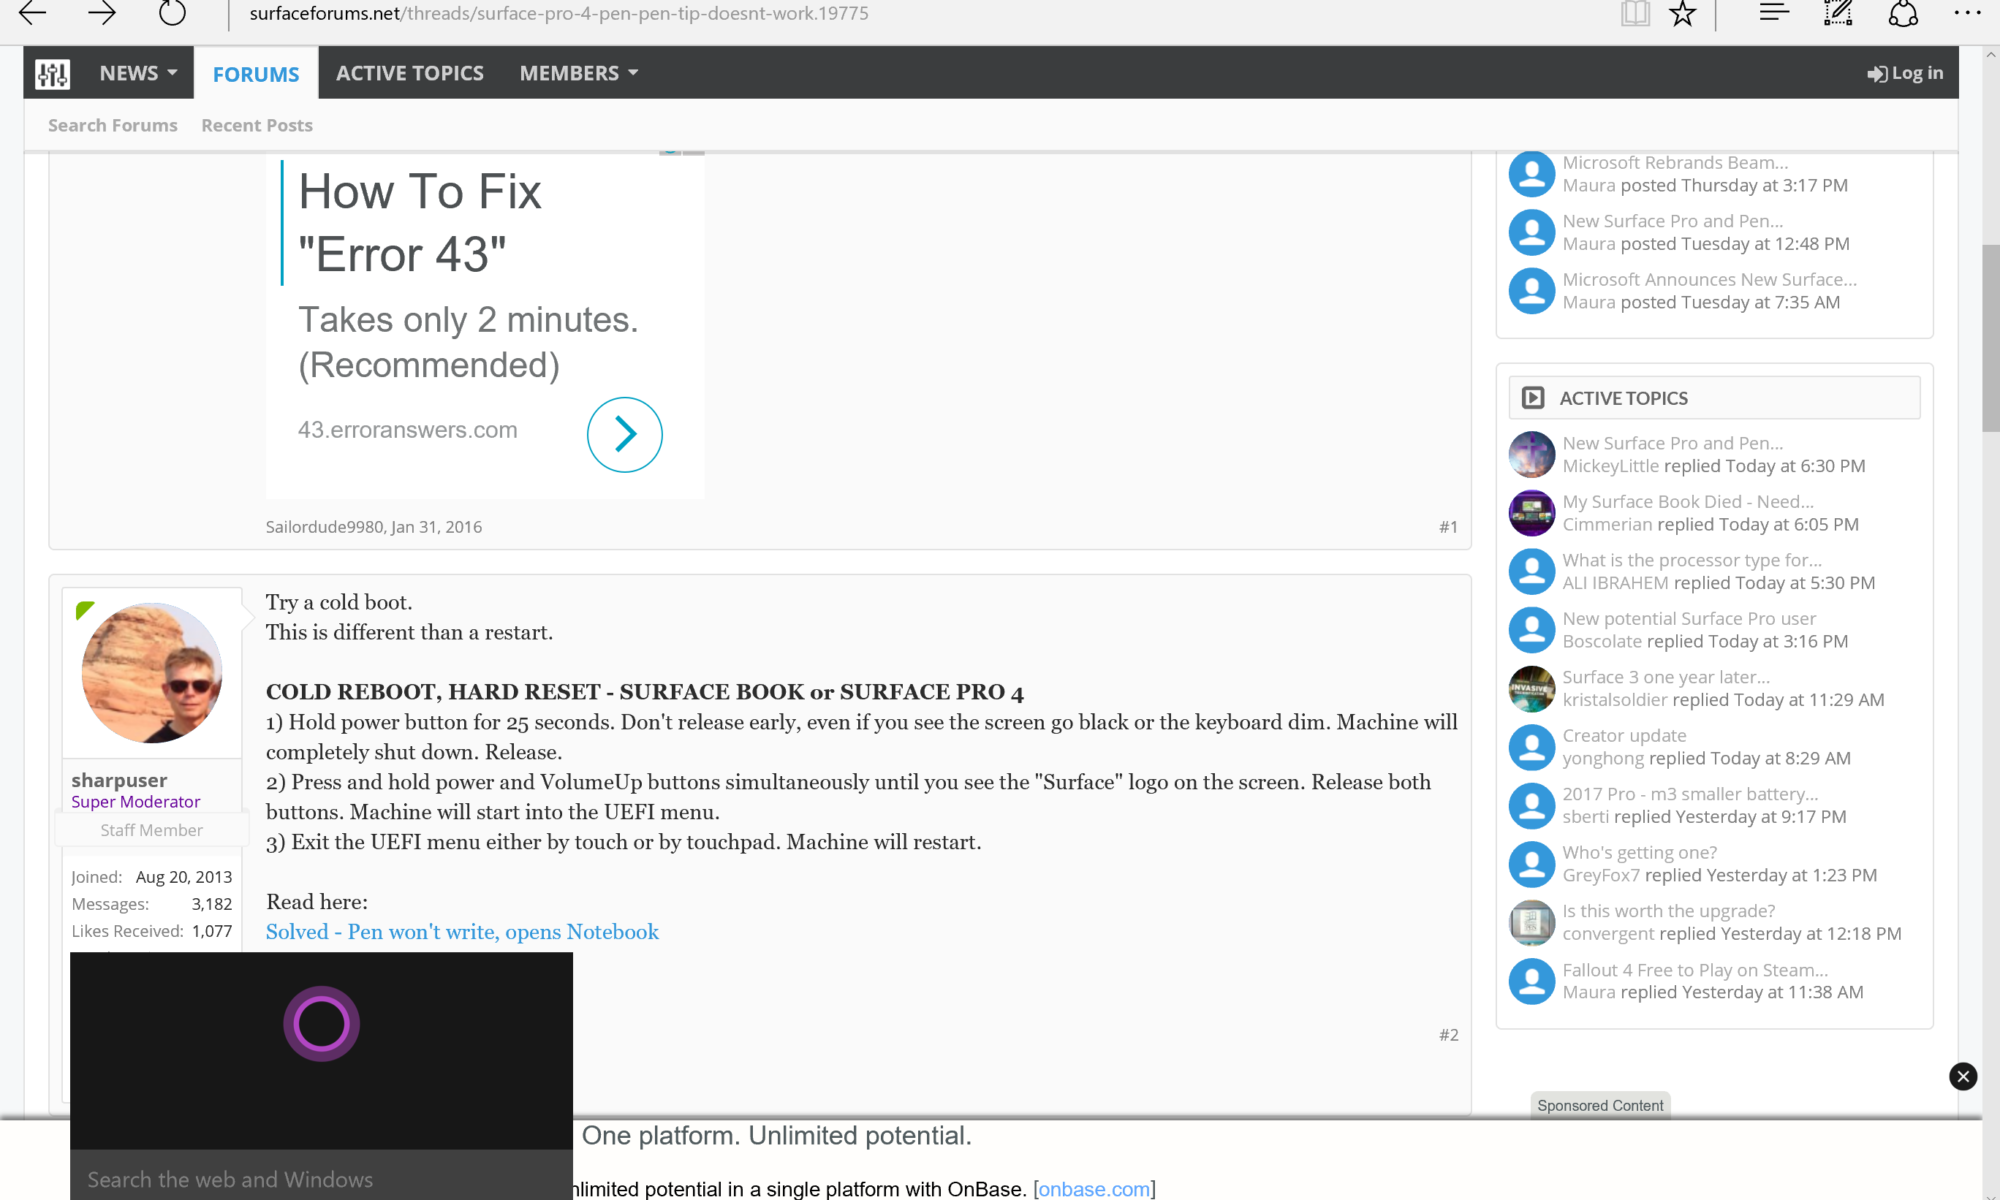Make a web note pen icon
Screen dimensions: 2000x1200
[x=1838, y=13]
